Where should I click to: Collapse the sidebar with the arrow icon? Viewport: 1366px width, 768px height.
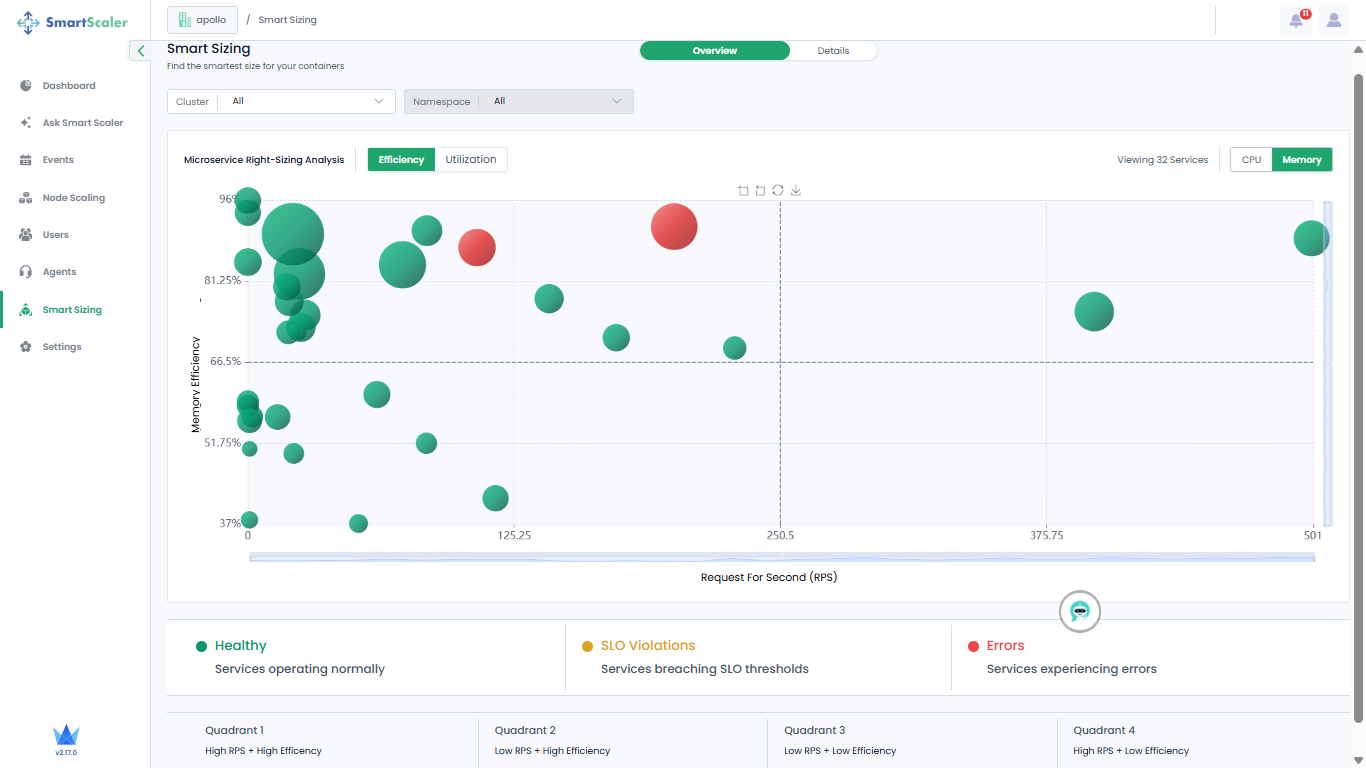[x=141, y=51]
